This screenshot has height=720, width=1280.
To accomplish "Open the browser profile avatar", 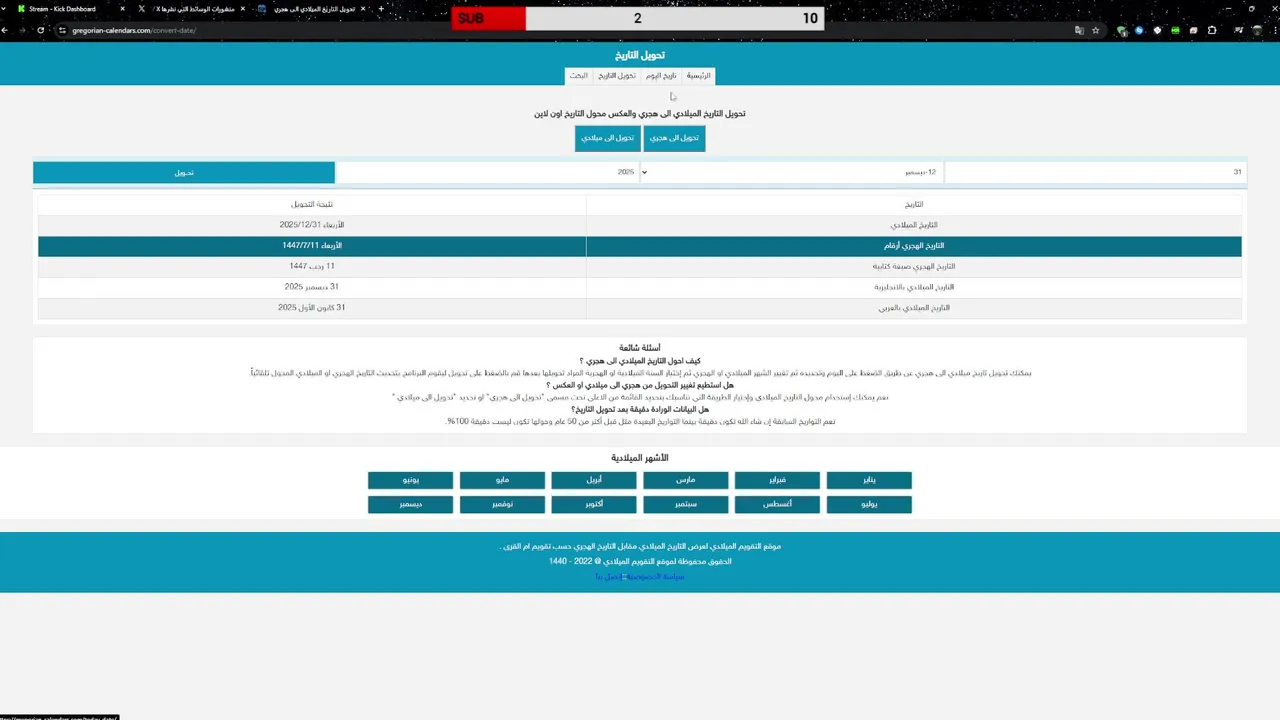I will [x=1257, y=30].
